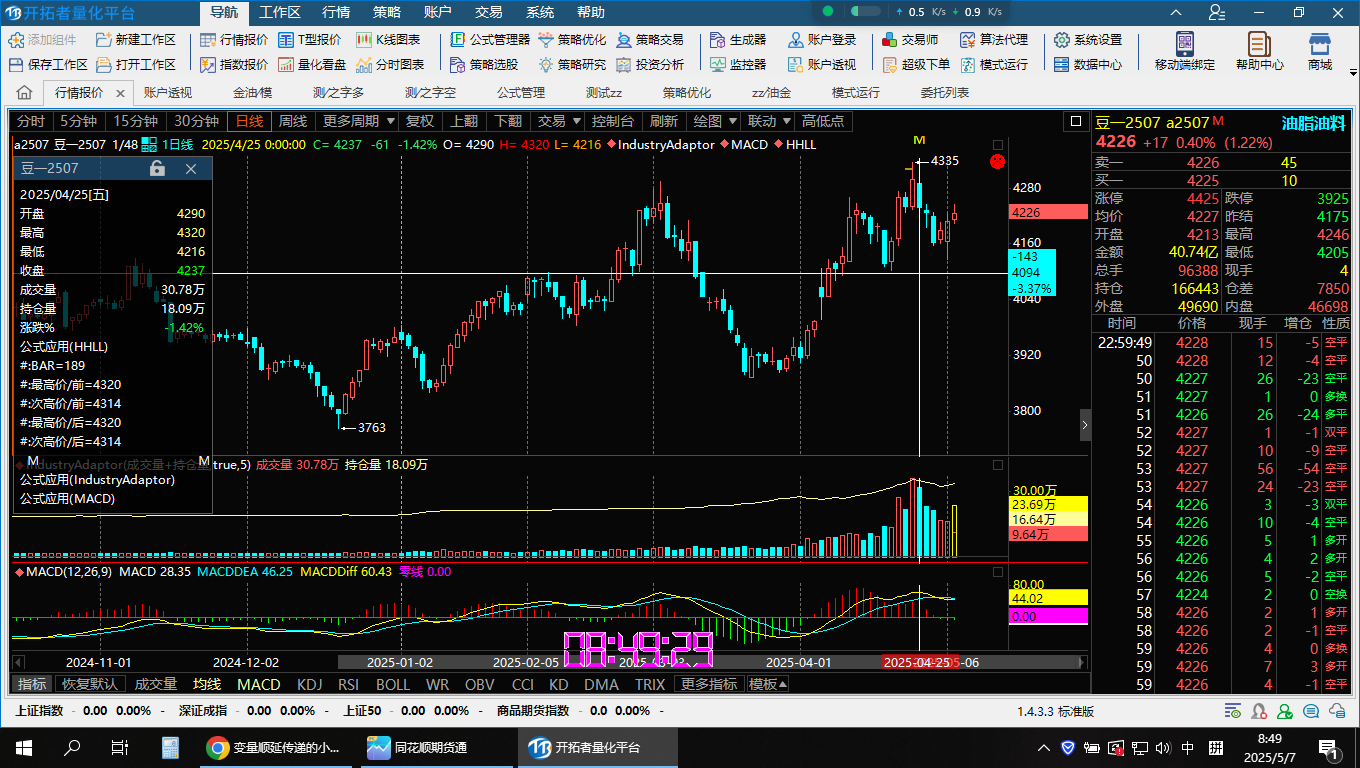Open the 行情报价 toolbar icon
The height and width of the screenshot is (768, 1360).
point(208,40)
